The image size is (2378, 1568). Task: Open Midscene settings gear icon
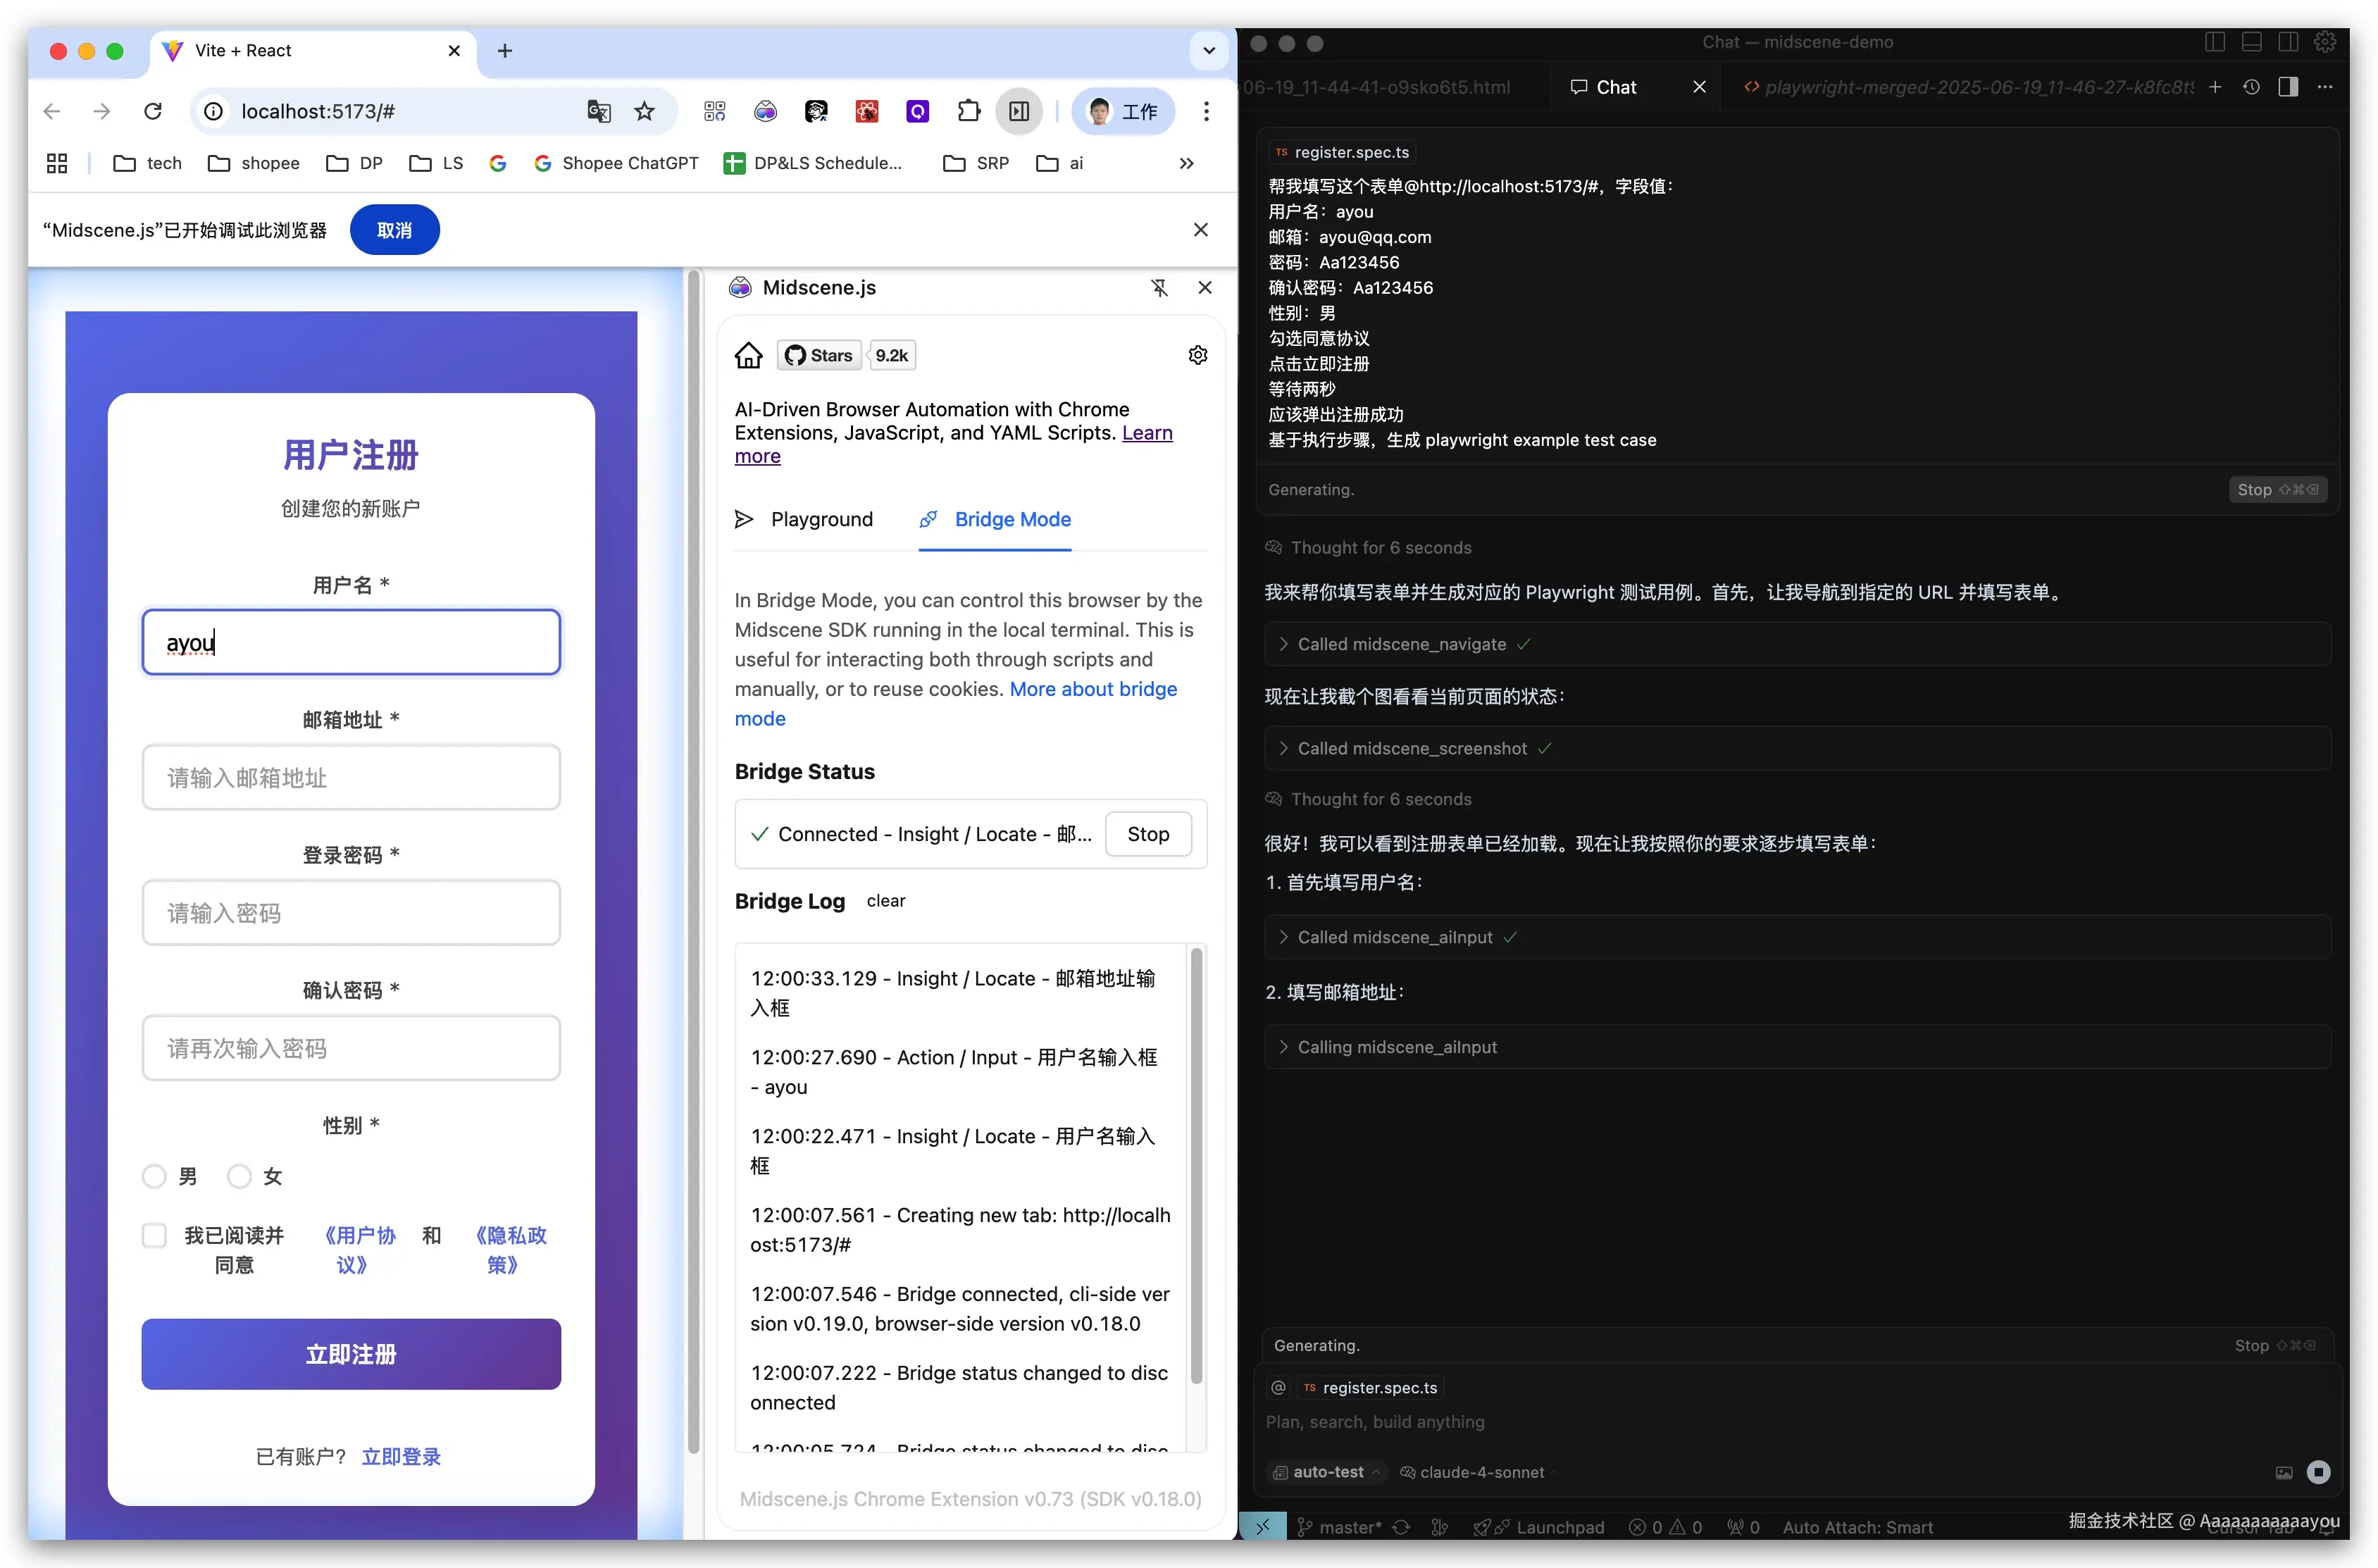pyautogui.click(x=1197, y=355)
